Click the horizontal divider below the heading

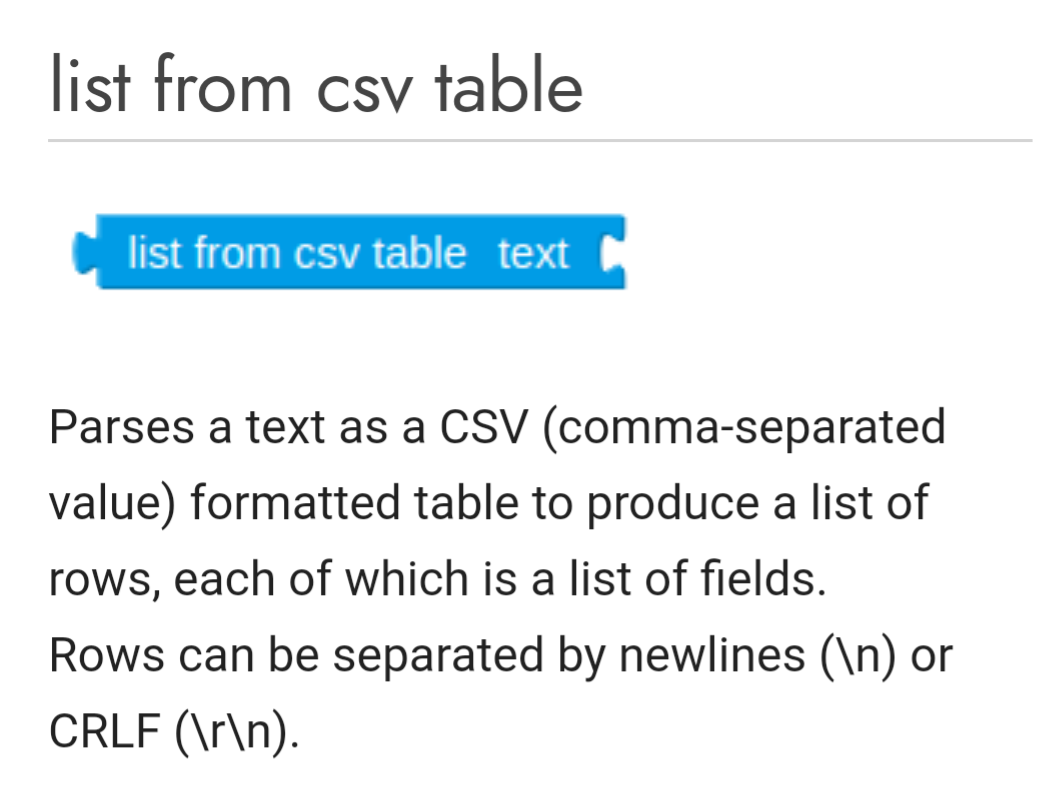click(x=540, y=141)
